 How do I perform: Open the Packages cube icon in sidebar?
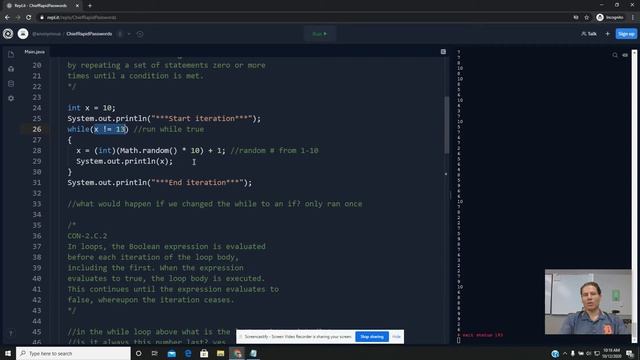(11, 69)
